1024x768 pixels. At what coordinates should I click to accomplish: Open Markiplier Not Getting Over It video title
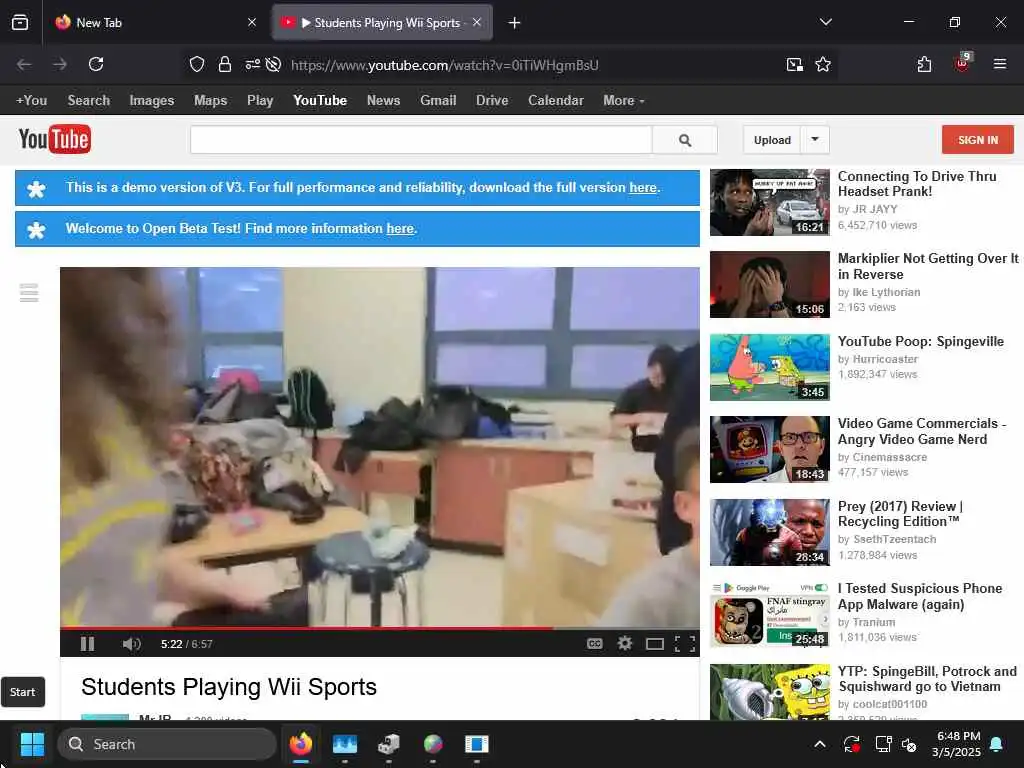928,266
